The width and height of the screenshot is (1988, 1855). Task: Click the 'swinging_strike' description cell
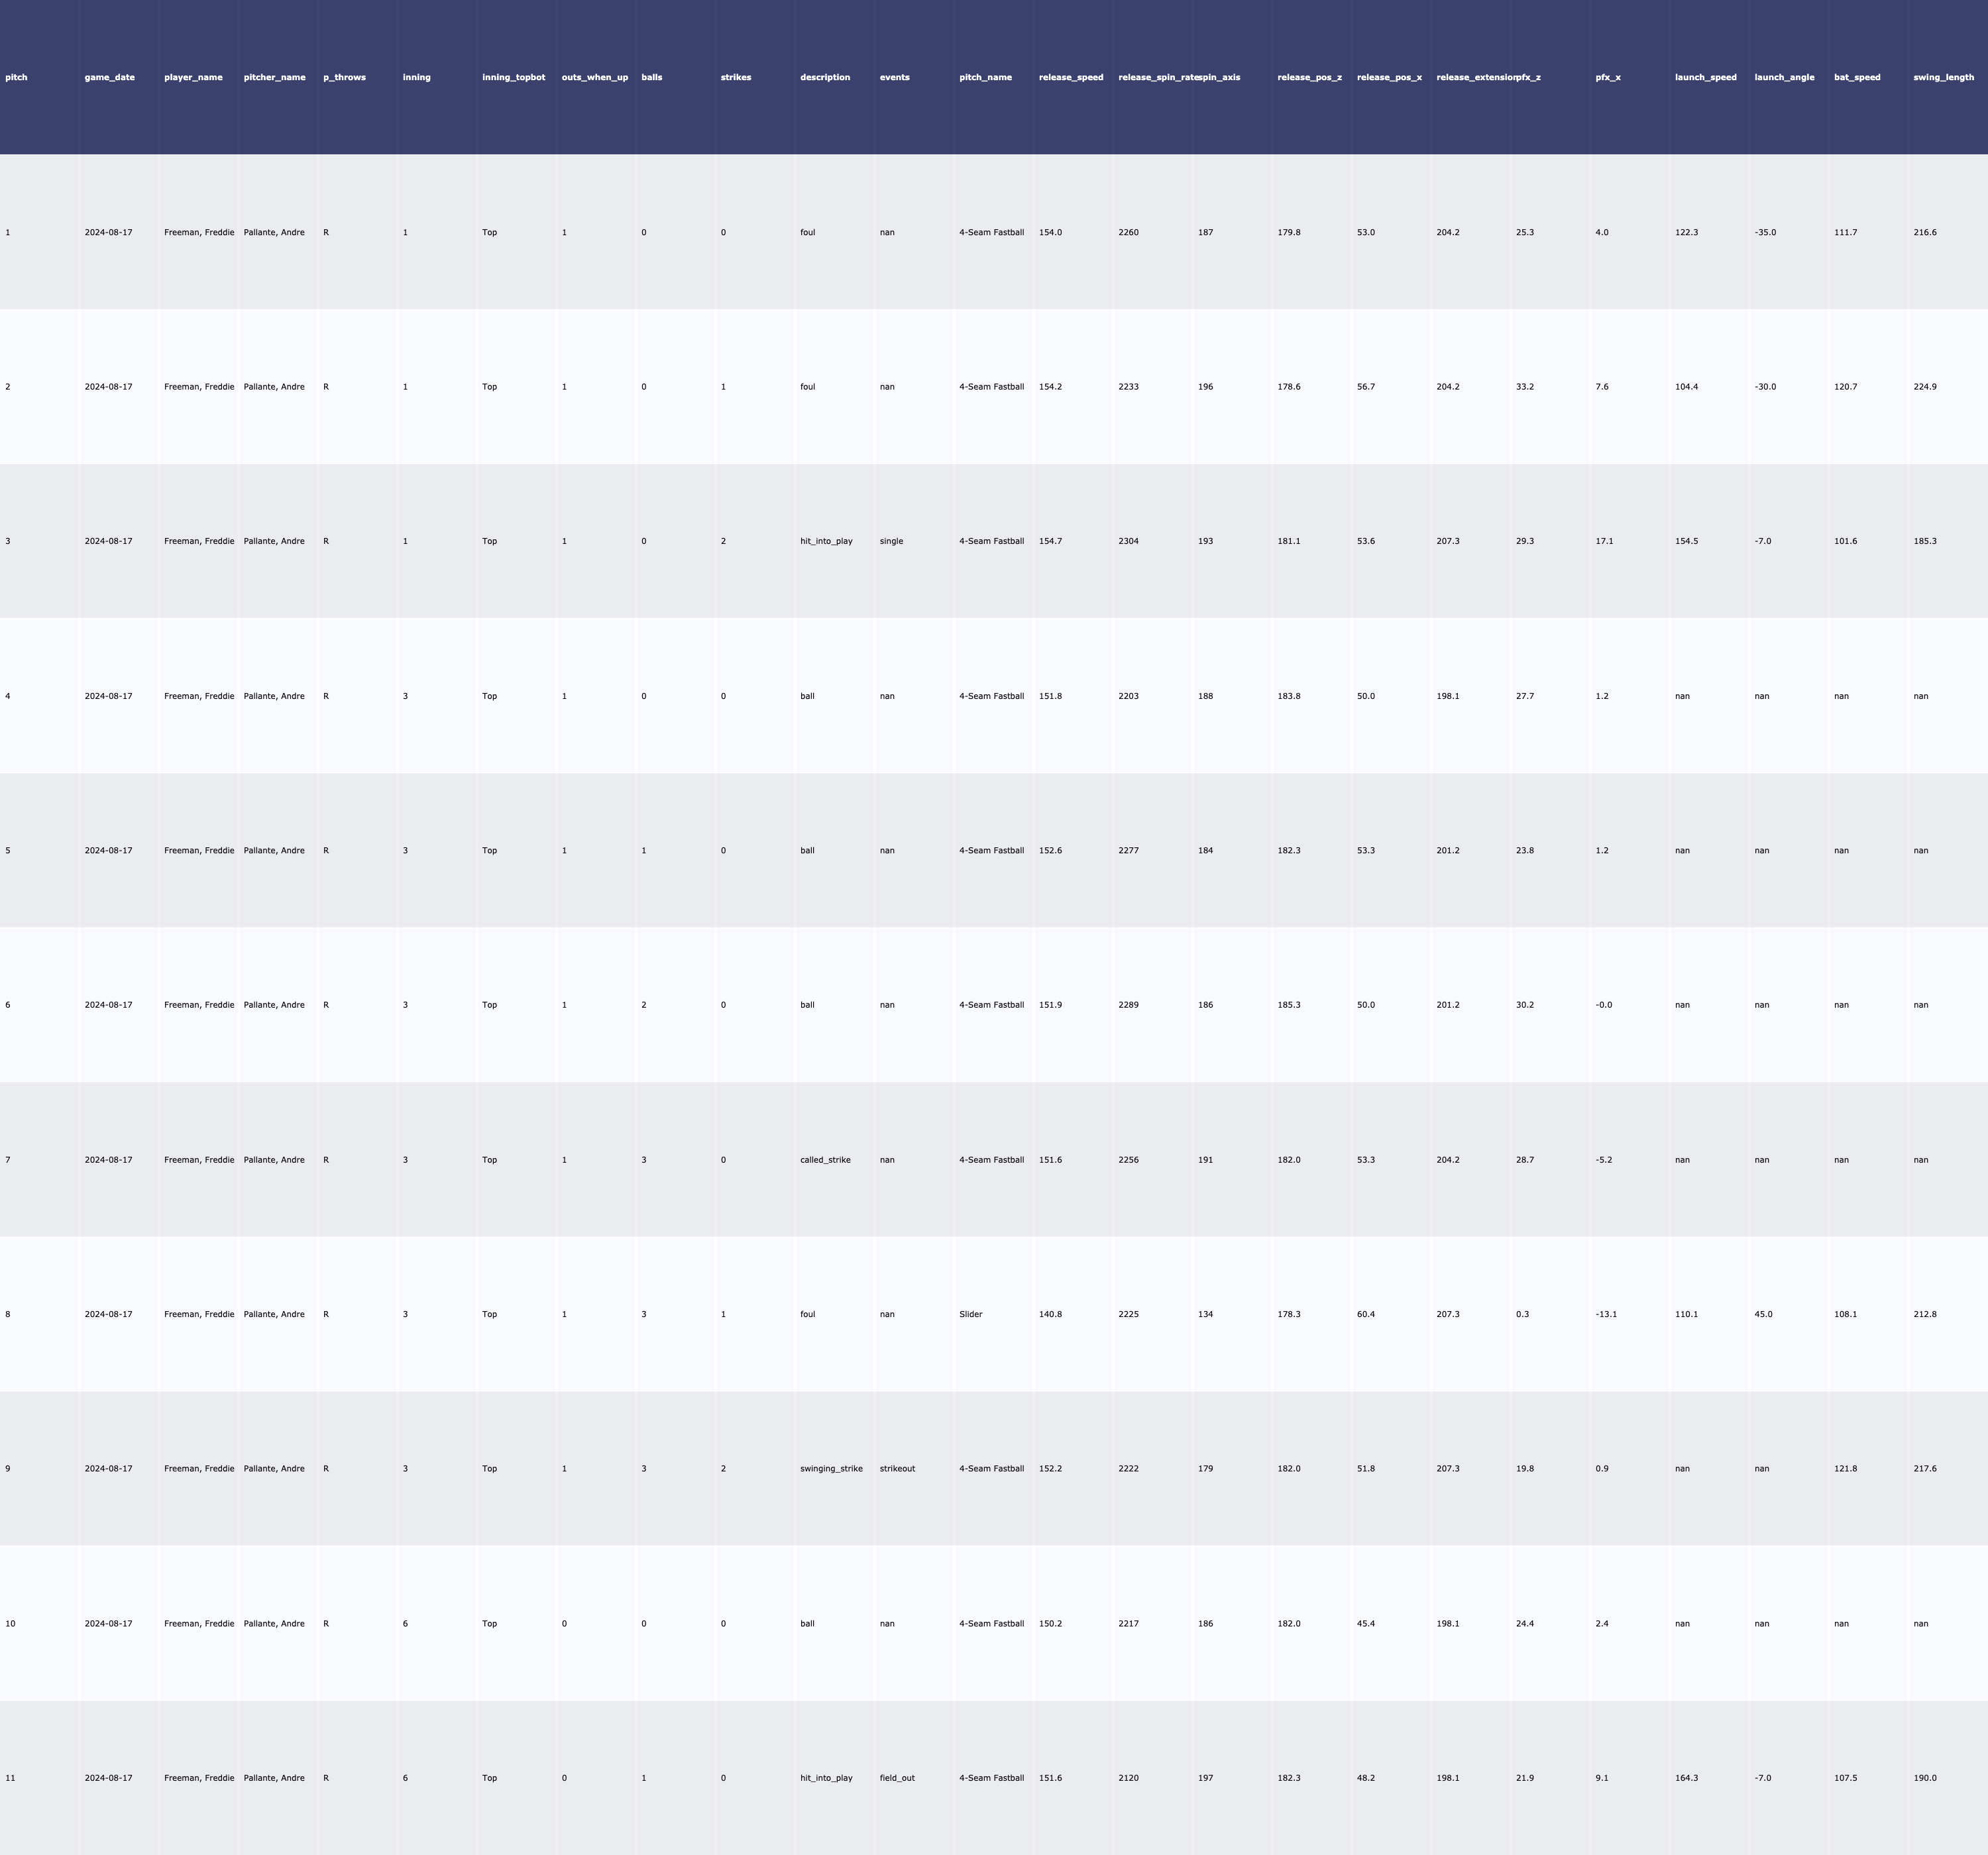tap(831, 1469)
